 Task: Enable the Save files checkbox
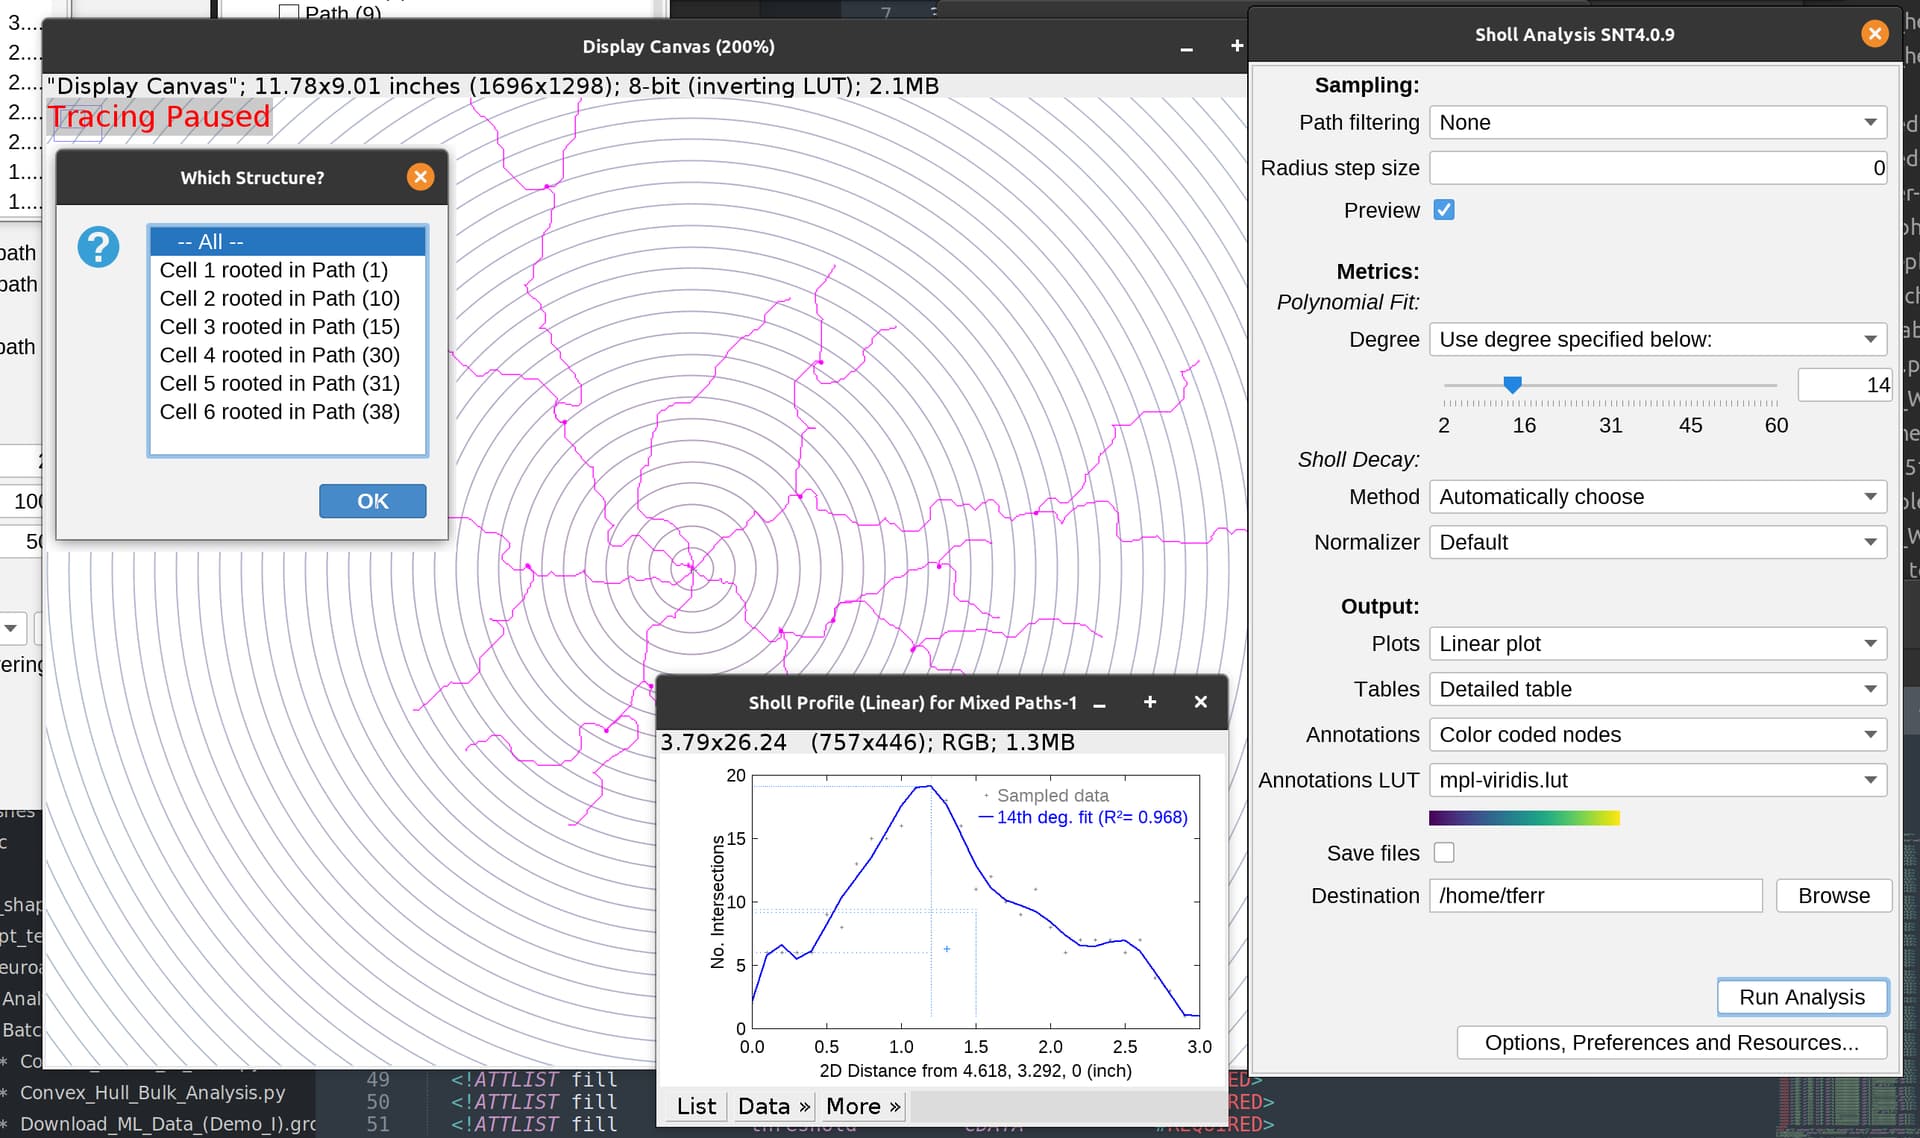(x=1444, y=852)
